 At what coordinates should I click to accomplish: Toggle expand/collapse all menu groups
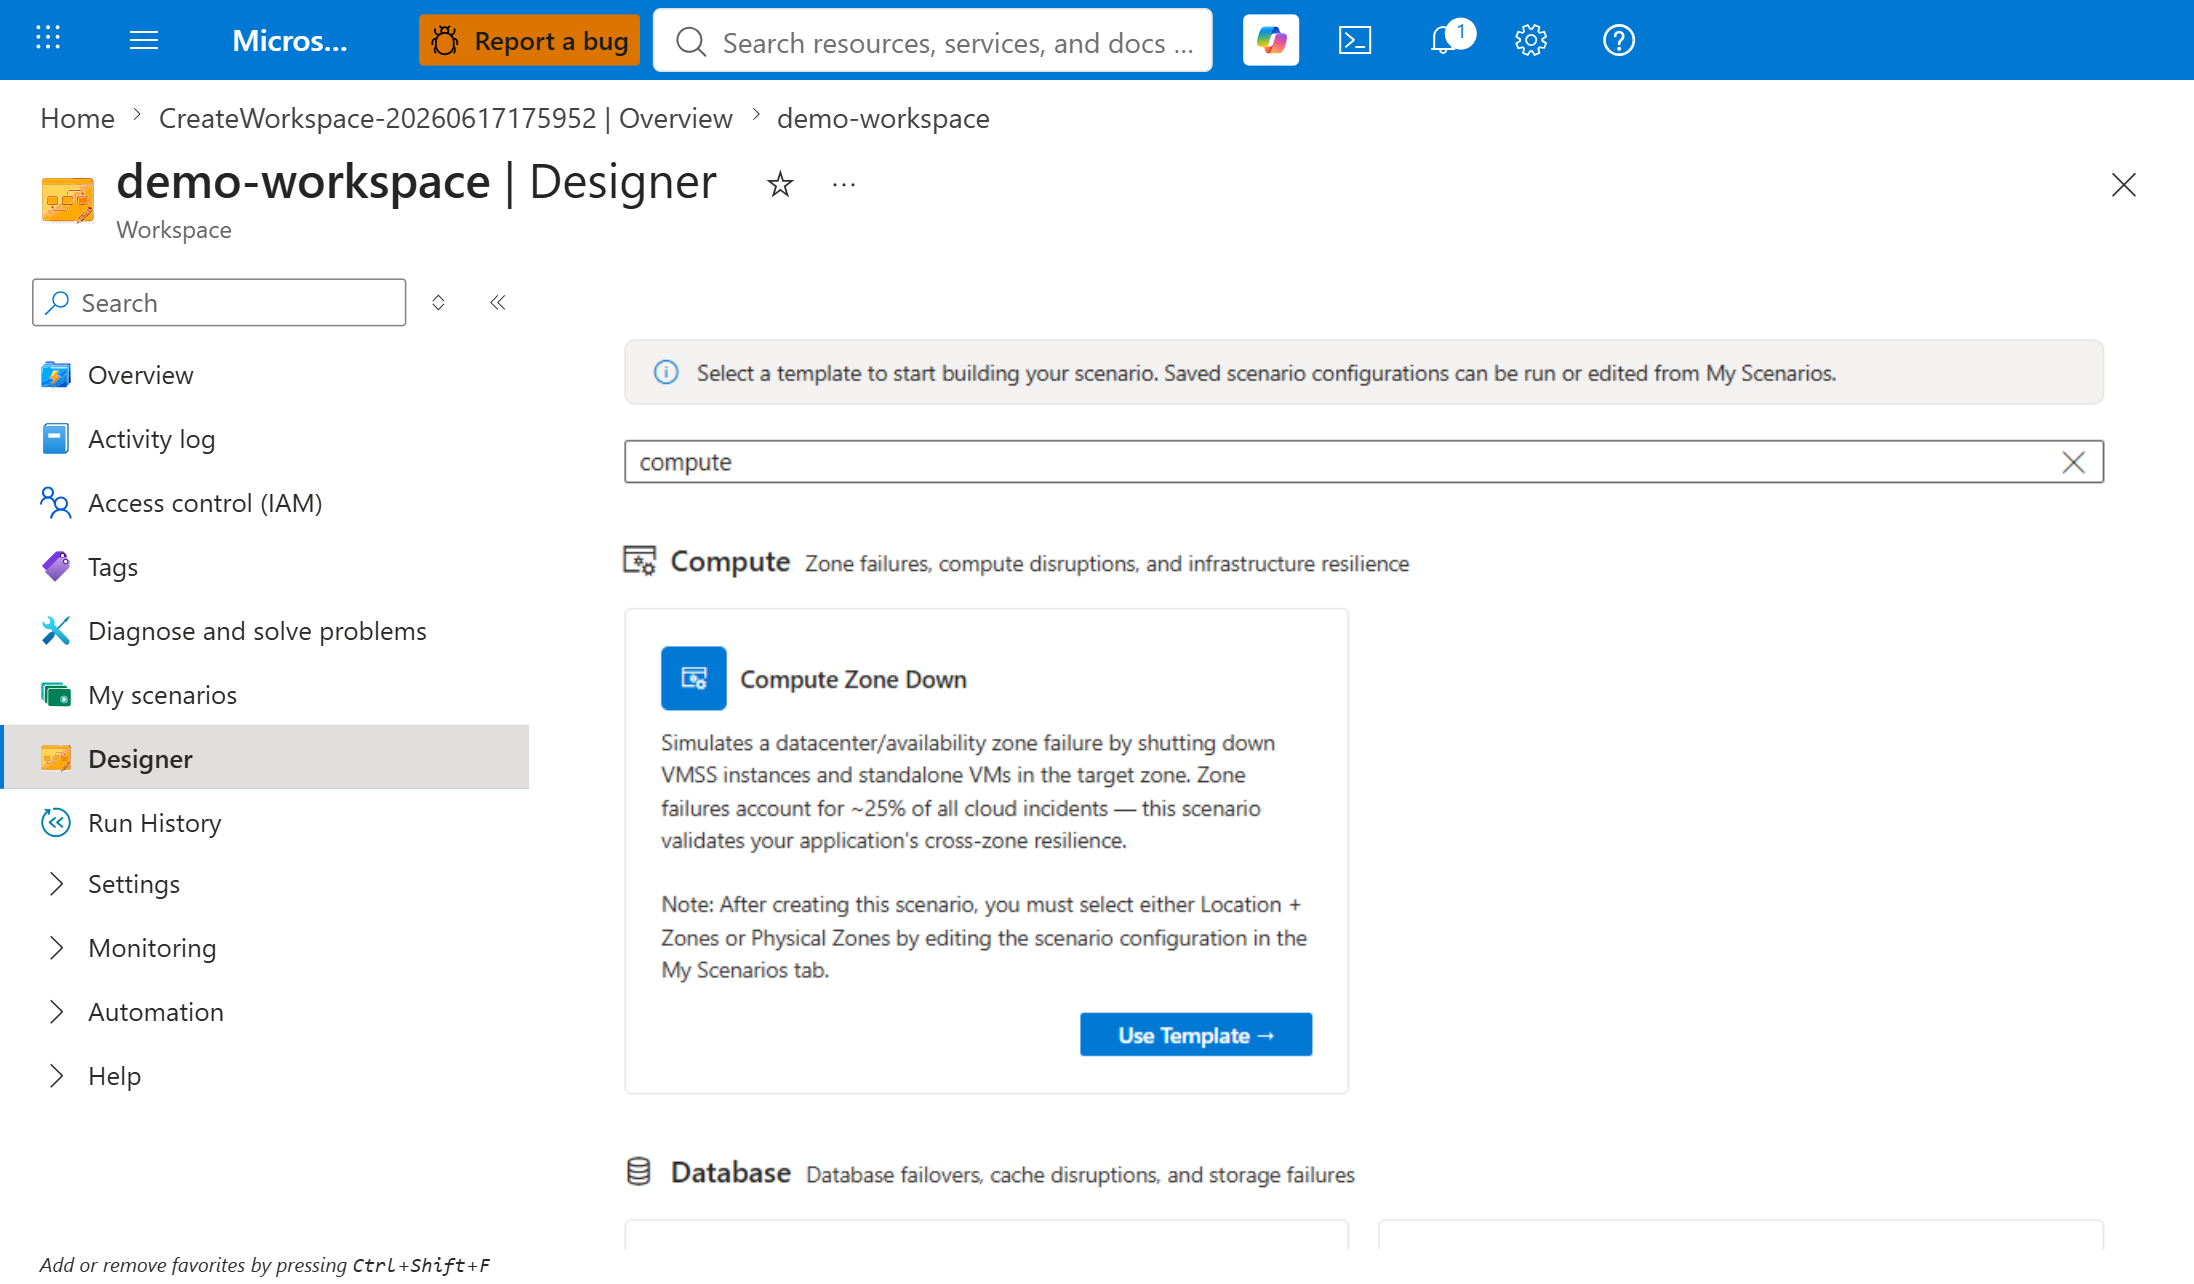[x=438, y=302]
